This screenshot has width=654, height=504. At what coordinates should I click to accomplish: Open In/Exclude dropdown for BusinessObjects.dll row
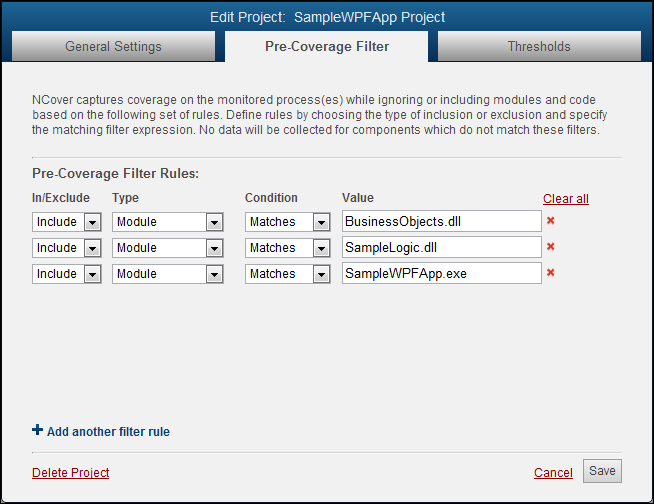click(91, 222)
